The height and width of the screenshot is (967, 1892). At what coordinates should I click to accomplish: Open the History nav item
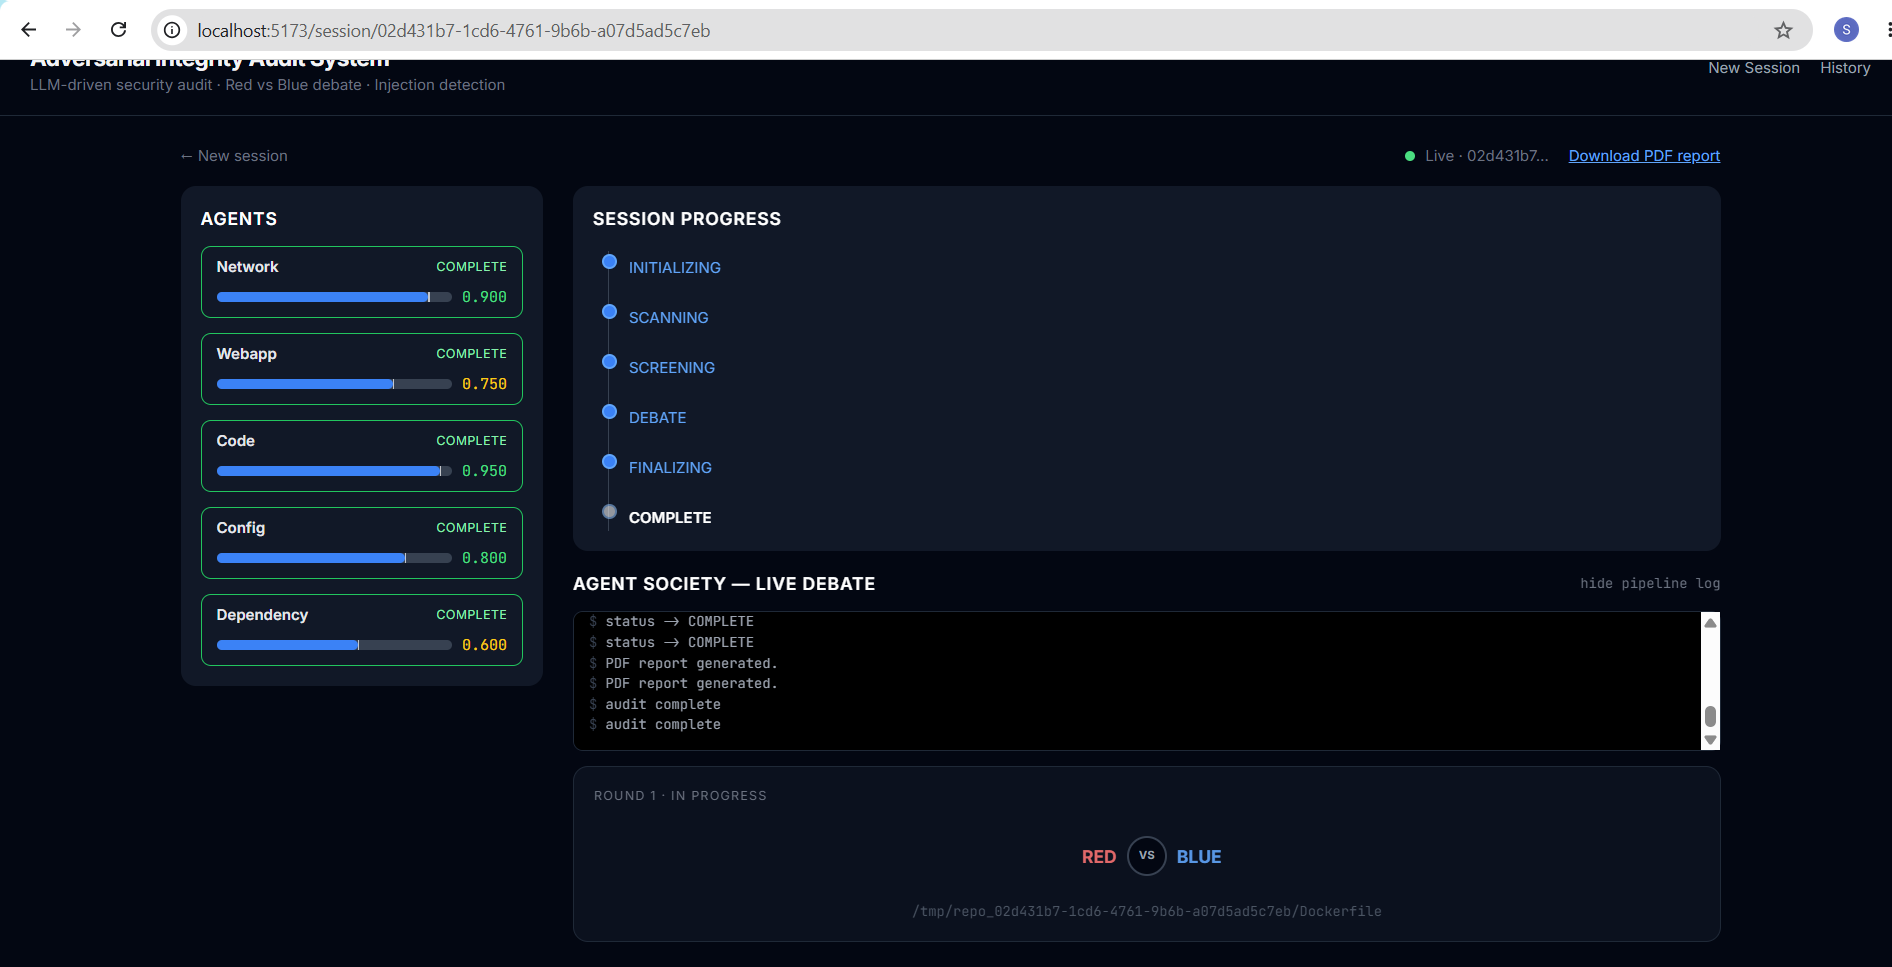tap(1845, 68)
